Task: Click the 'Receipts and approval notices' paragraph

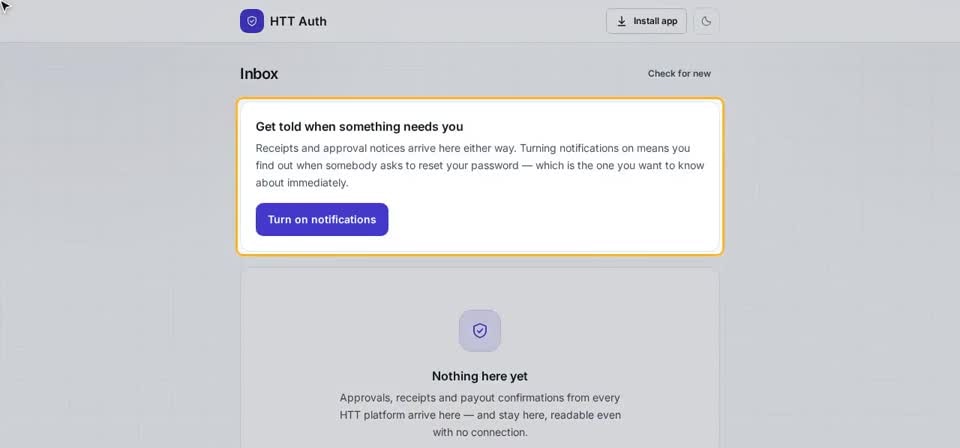Action: tap(480, 165)
